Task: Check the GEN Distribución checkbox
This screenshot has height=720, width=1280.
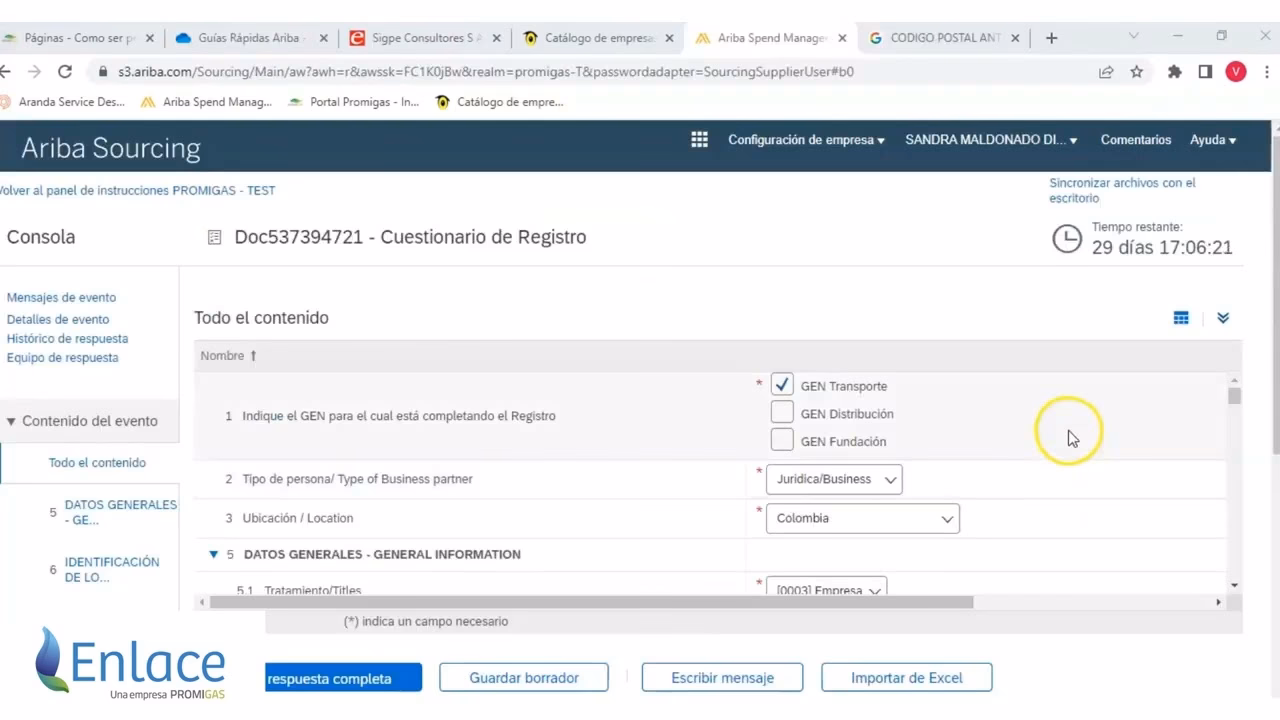Action: pos(782,412)
